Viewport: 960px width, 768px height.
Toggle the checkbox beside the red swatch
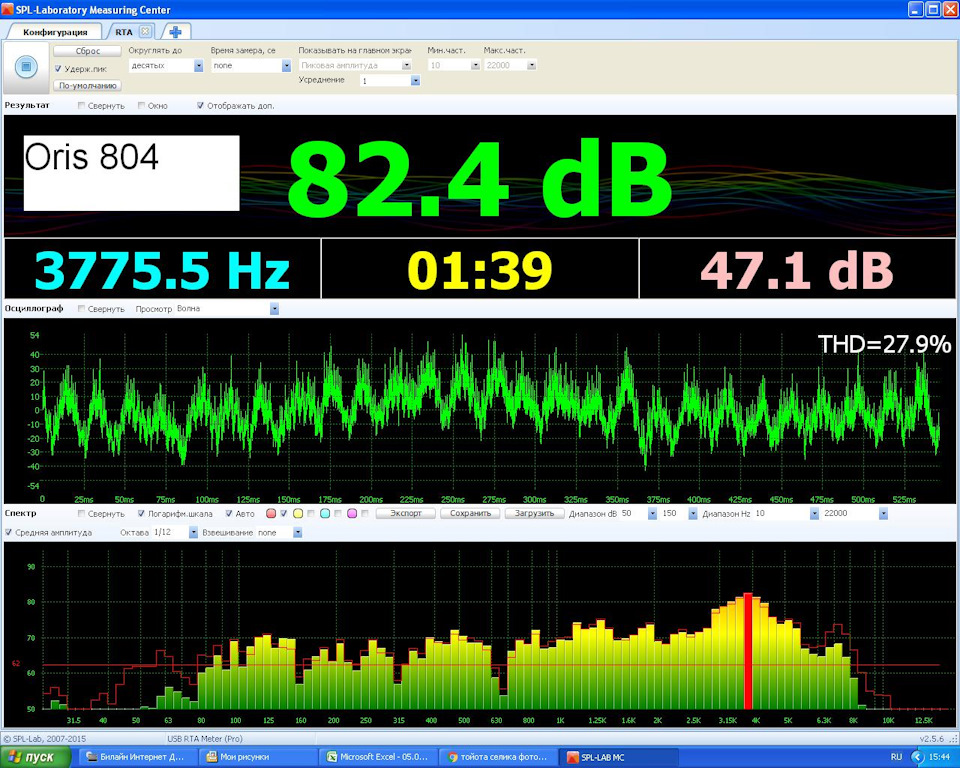point(284,513)
